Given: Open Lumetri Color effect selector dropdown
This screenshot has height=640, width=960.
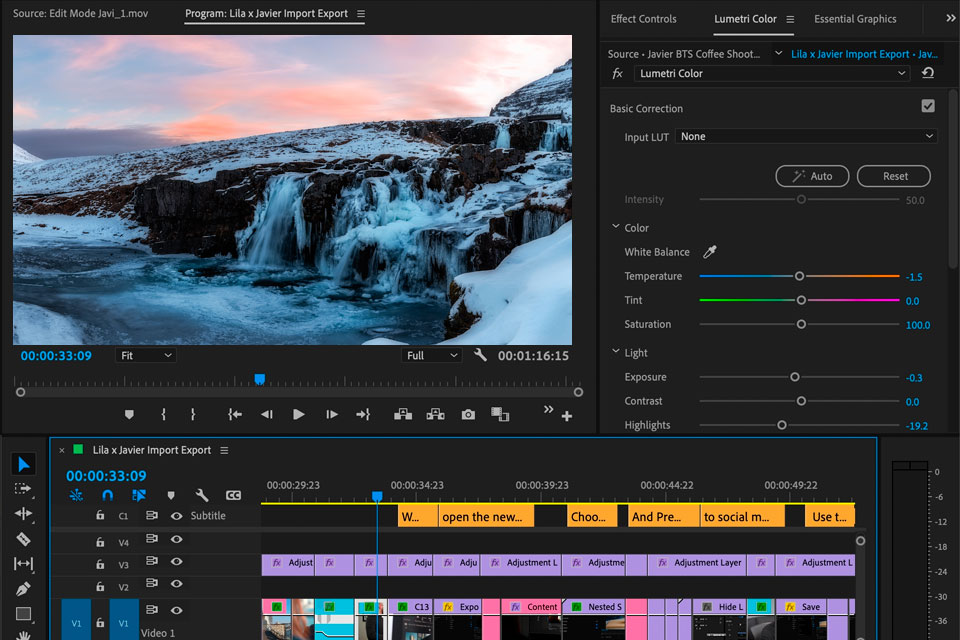Looking at the screenshot, I should pos(771,73).
